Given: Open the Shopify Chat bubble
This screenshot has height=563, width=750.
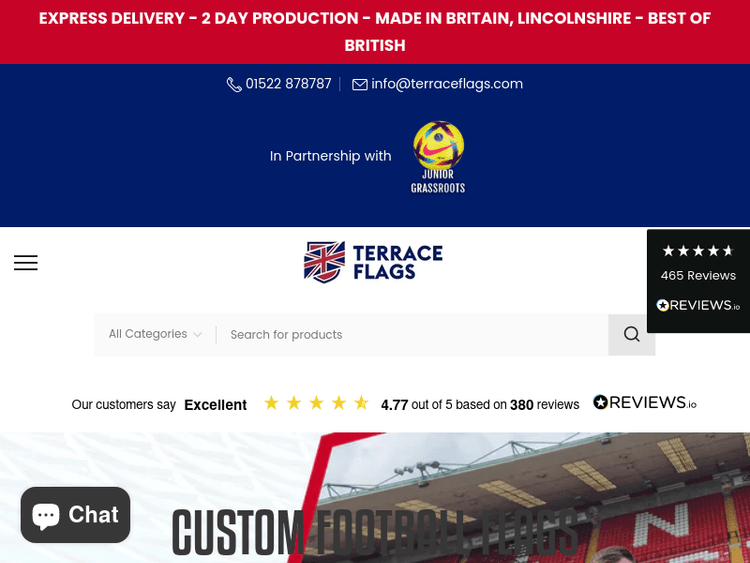Looking at the screenshot, I should 76,515.
